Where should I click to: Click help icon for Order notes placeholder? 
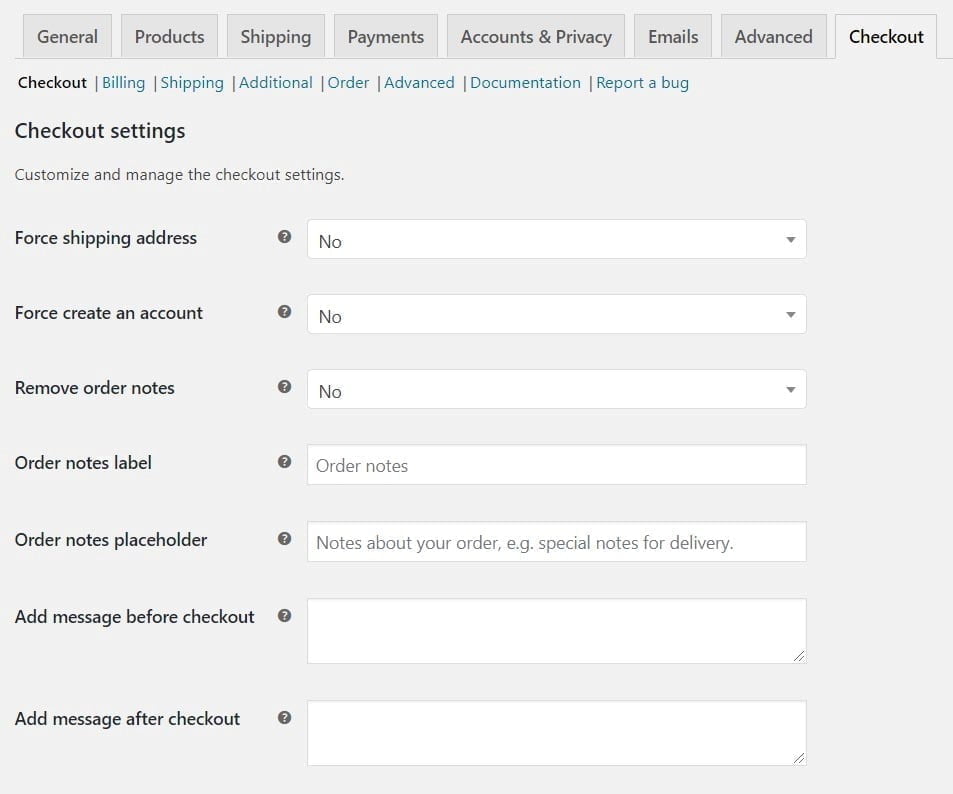pyautogui.click(x=284, y=539)
